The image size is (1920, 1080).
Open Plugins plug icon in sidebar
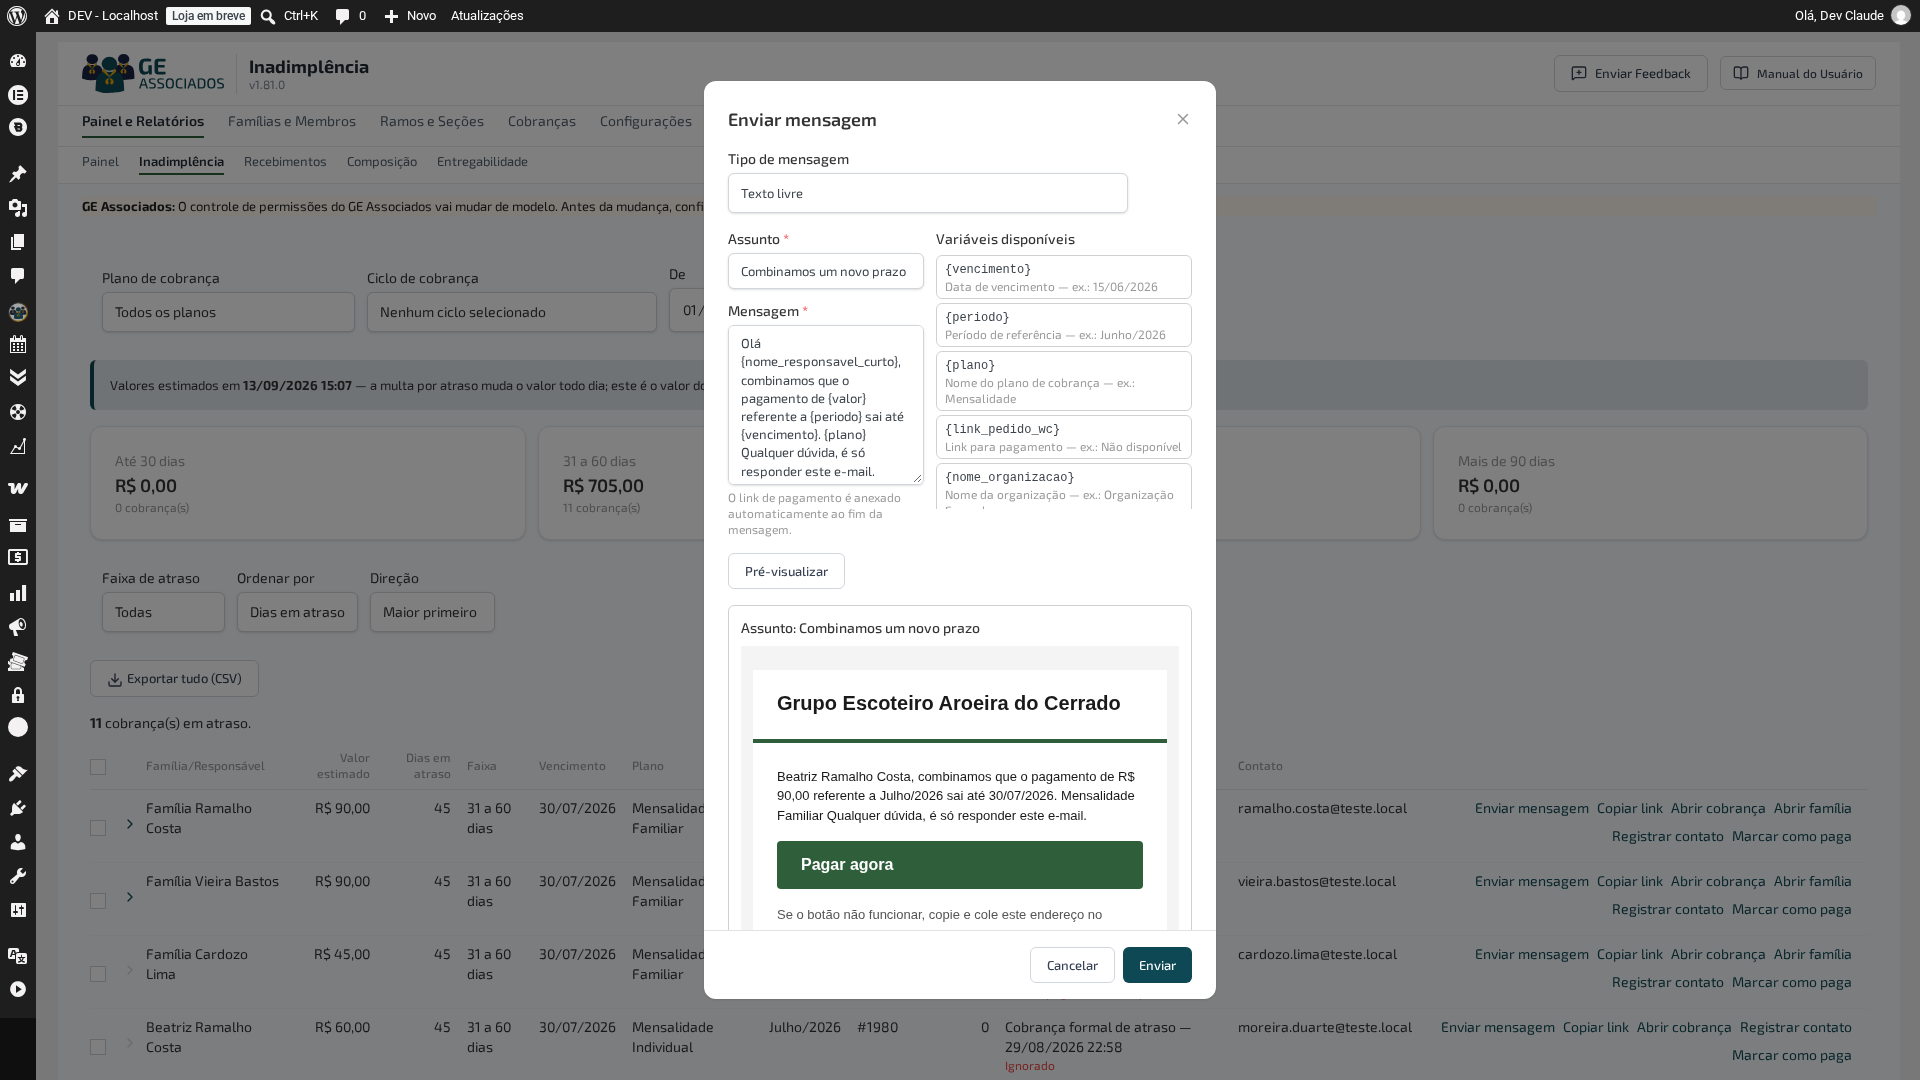[18, 808]
